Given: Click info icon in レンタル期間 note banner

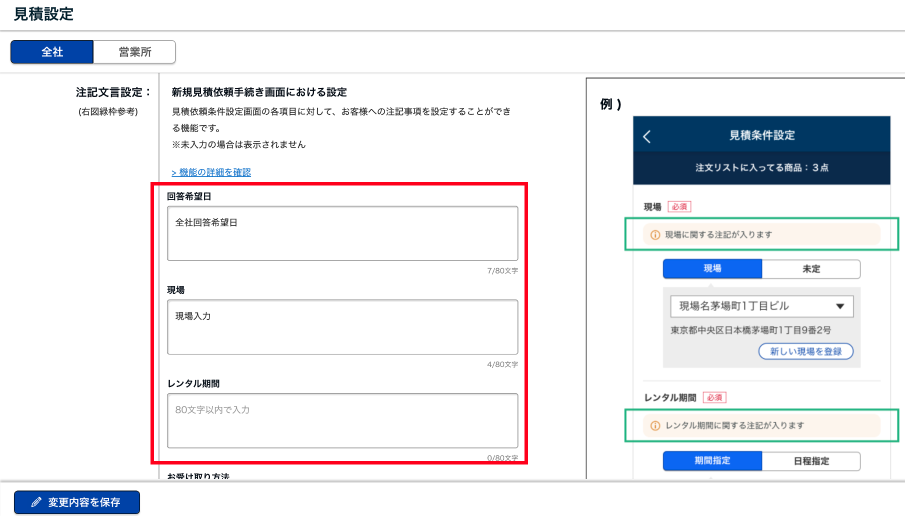Looking at the screenshot, I should (x=655, y=425).
